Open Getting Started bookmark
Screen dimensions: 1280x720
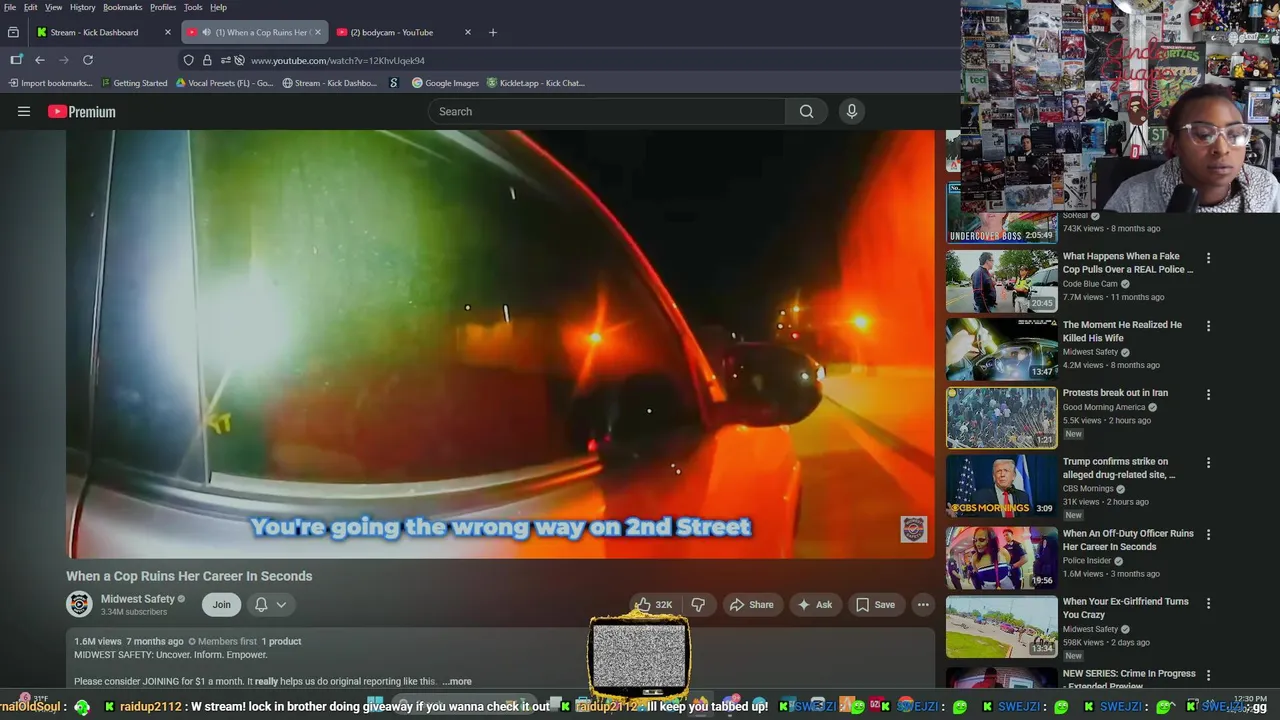pos(134,83)
